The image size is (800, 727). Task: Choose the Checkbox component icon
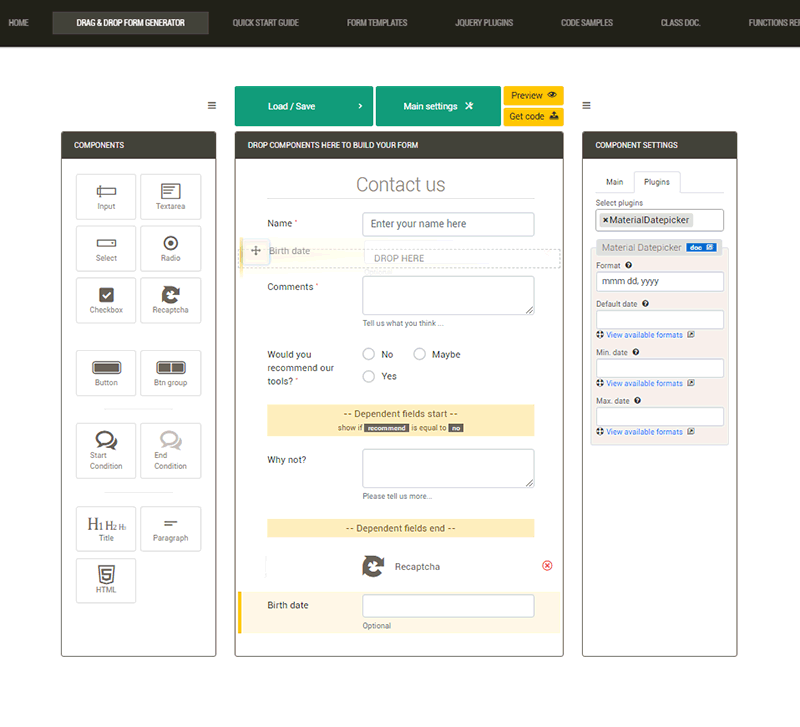[106, 300]
